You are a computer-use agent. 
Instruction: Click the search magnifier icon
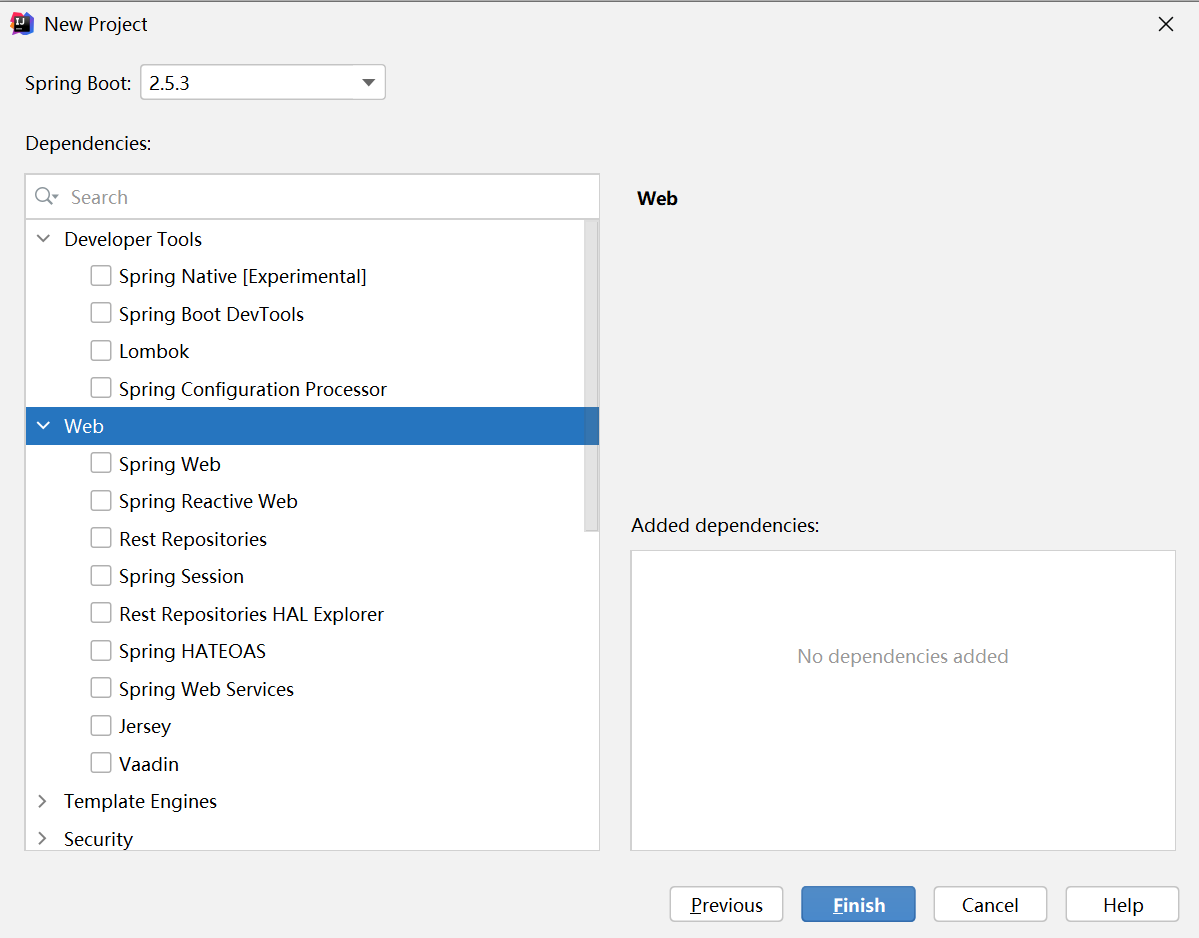(x=45, y=196)
